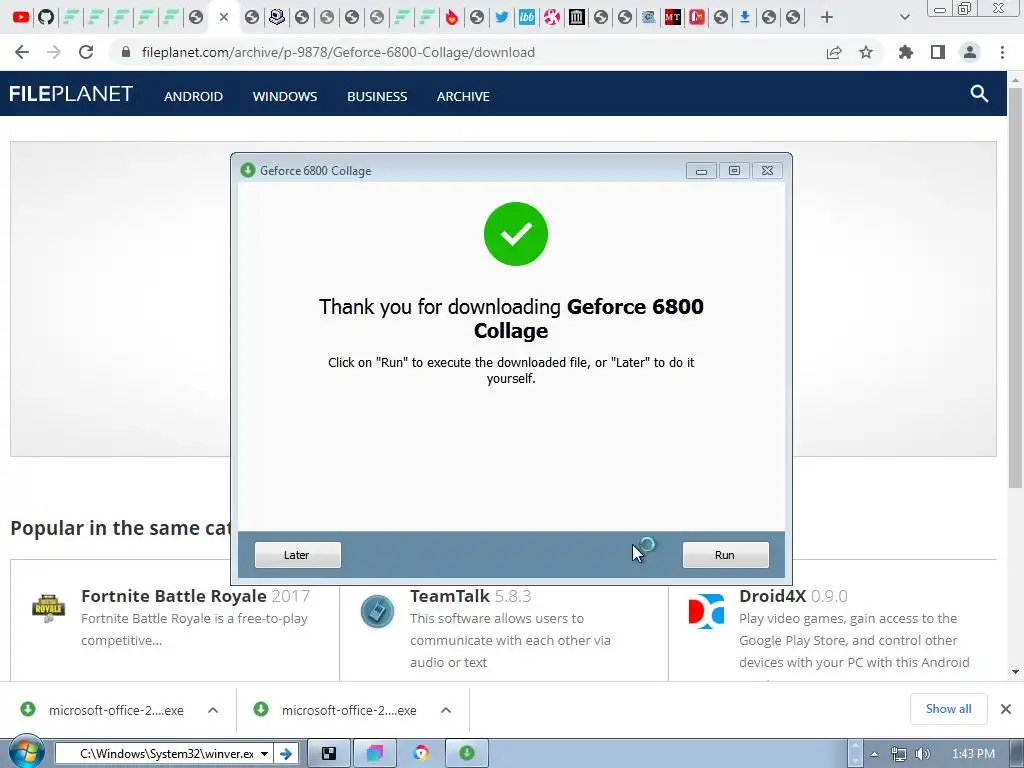Open Droid4X 0.9.0 link

[772, 596]
